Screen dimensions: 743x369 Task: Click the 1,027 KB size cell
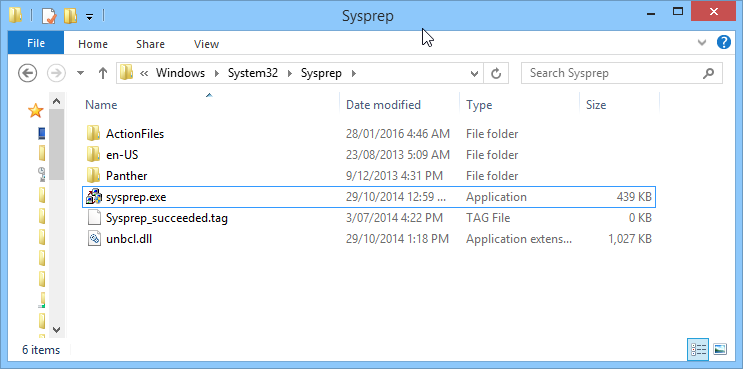[630, 239]
